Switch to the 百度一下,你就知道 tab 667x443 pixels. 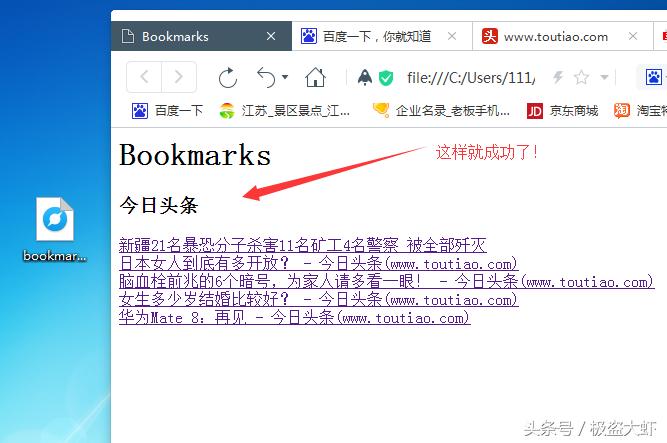point(382,36)
